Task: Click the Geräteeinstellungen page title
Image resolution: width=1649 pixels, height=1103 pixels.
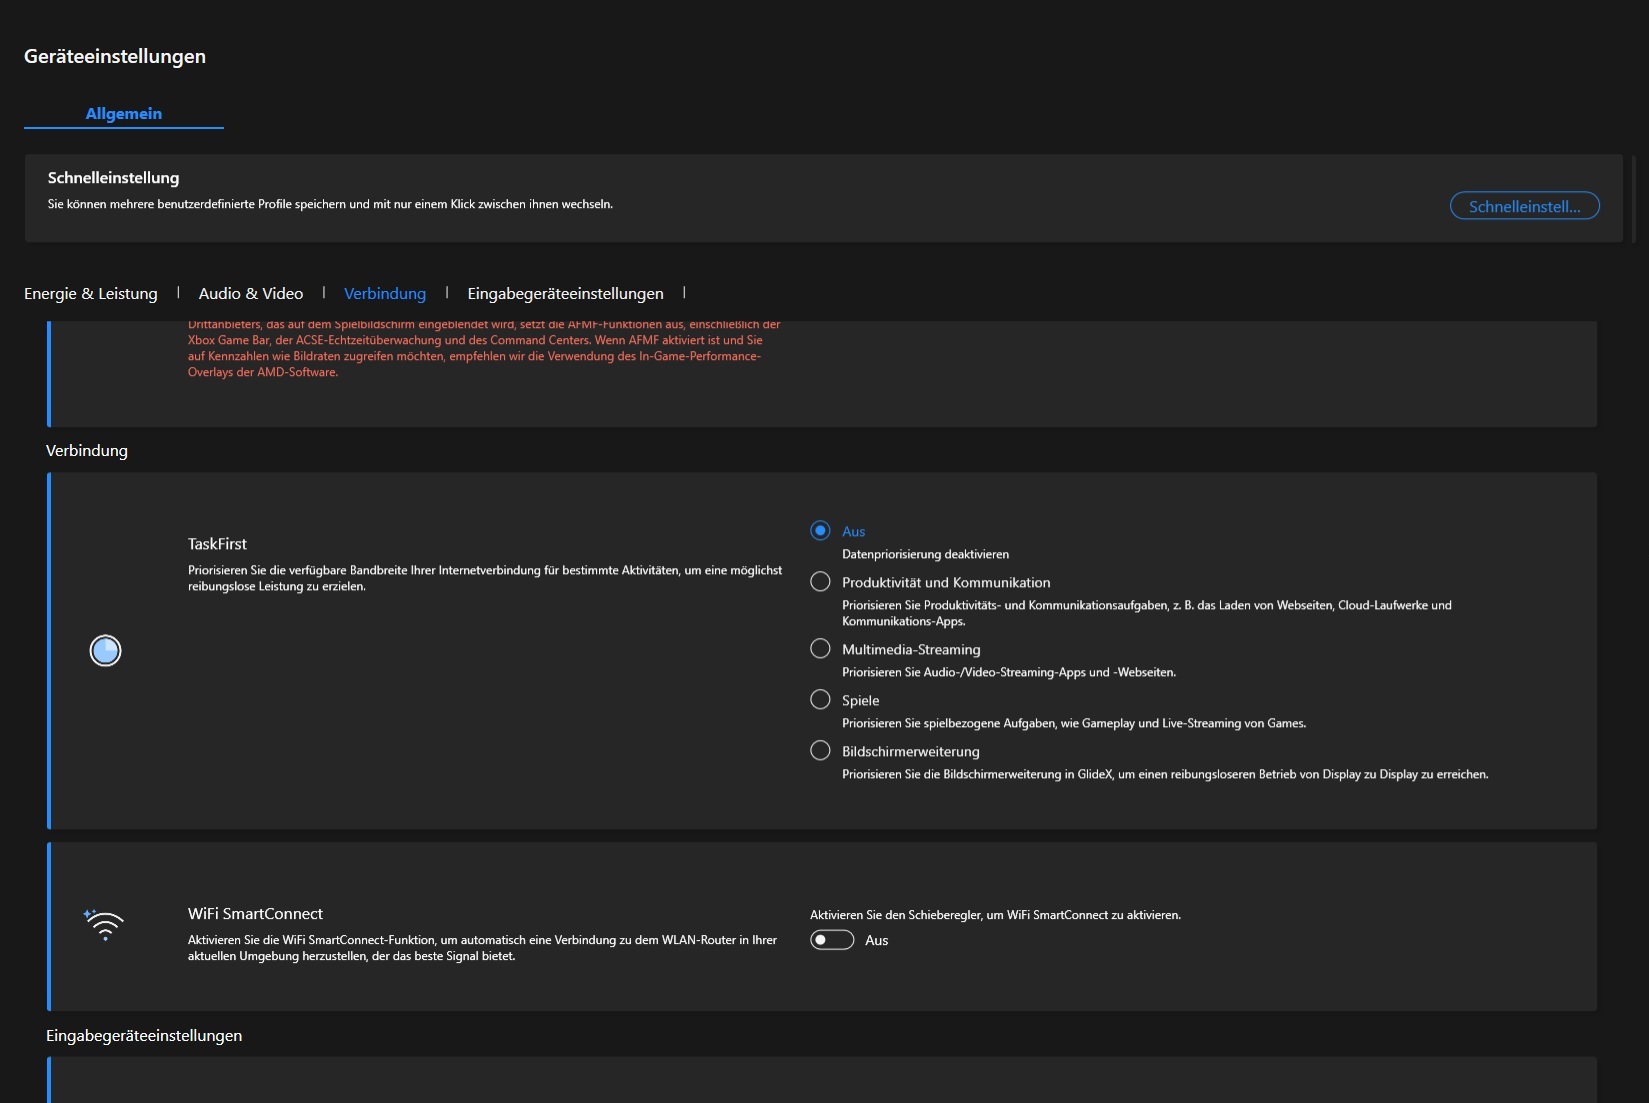Action: (x=115, y=57)
